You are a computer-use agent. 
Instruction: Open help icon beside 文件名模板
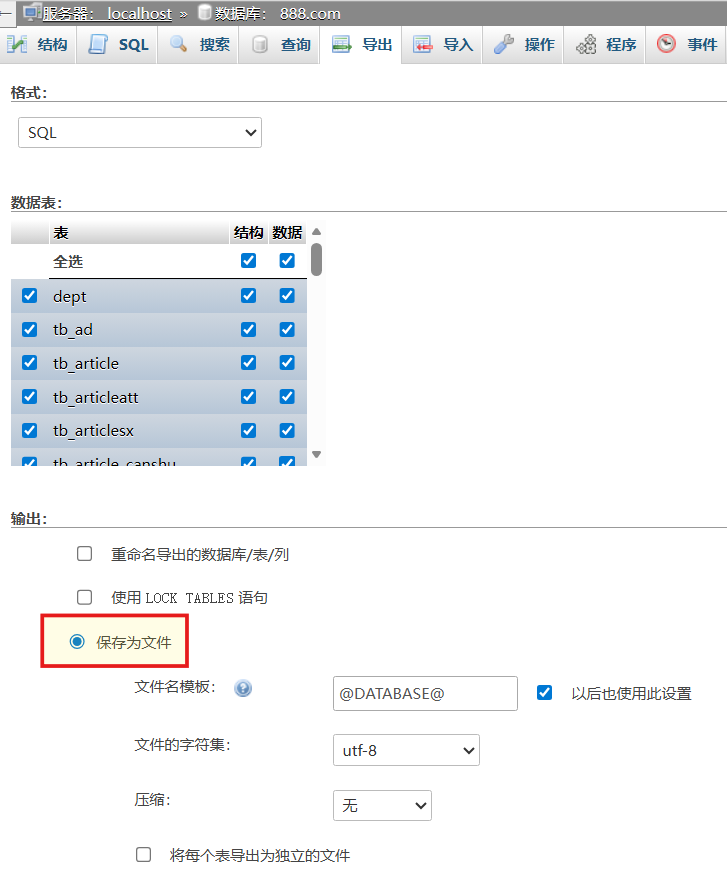click(242, 689)
